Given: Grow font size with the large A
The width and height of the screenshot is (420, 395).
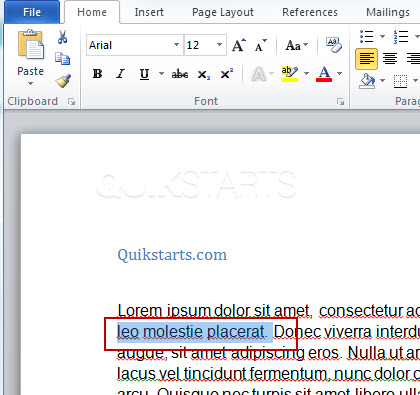Looking at the screenshot, I should tap(239, 45).
